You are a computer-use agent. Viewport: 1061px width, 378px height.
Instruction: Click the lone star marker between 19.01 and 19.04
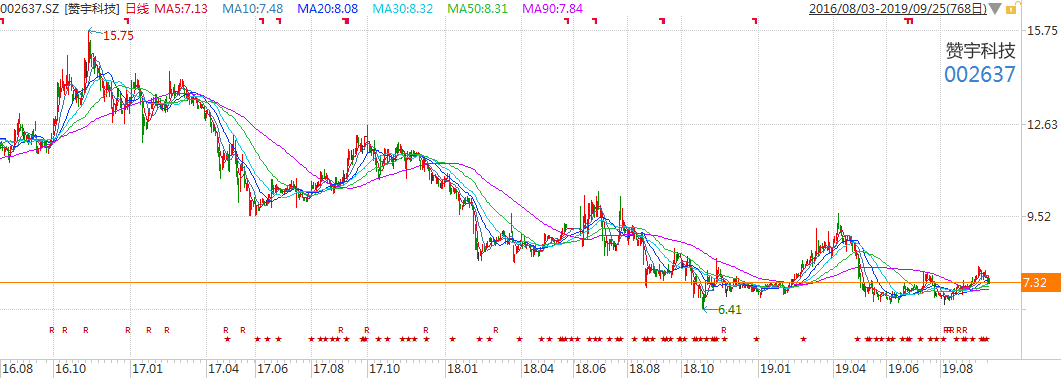tap(803, 339)
